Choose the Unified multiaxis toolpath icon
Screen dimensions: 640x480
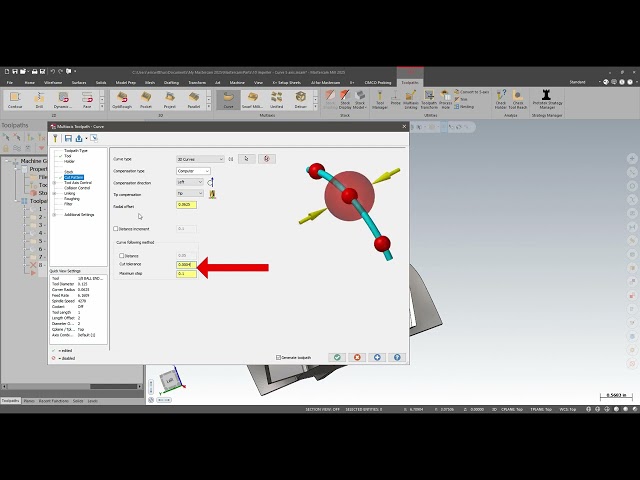(x=276, y=100)
